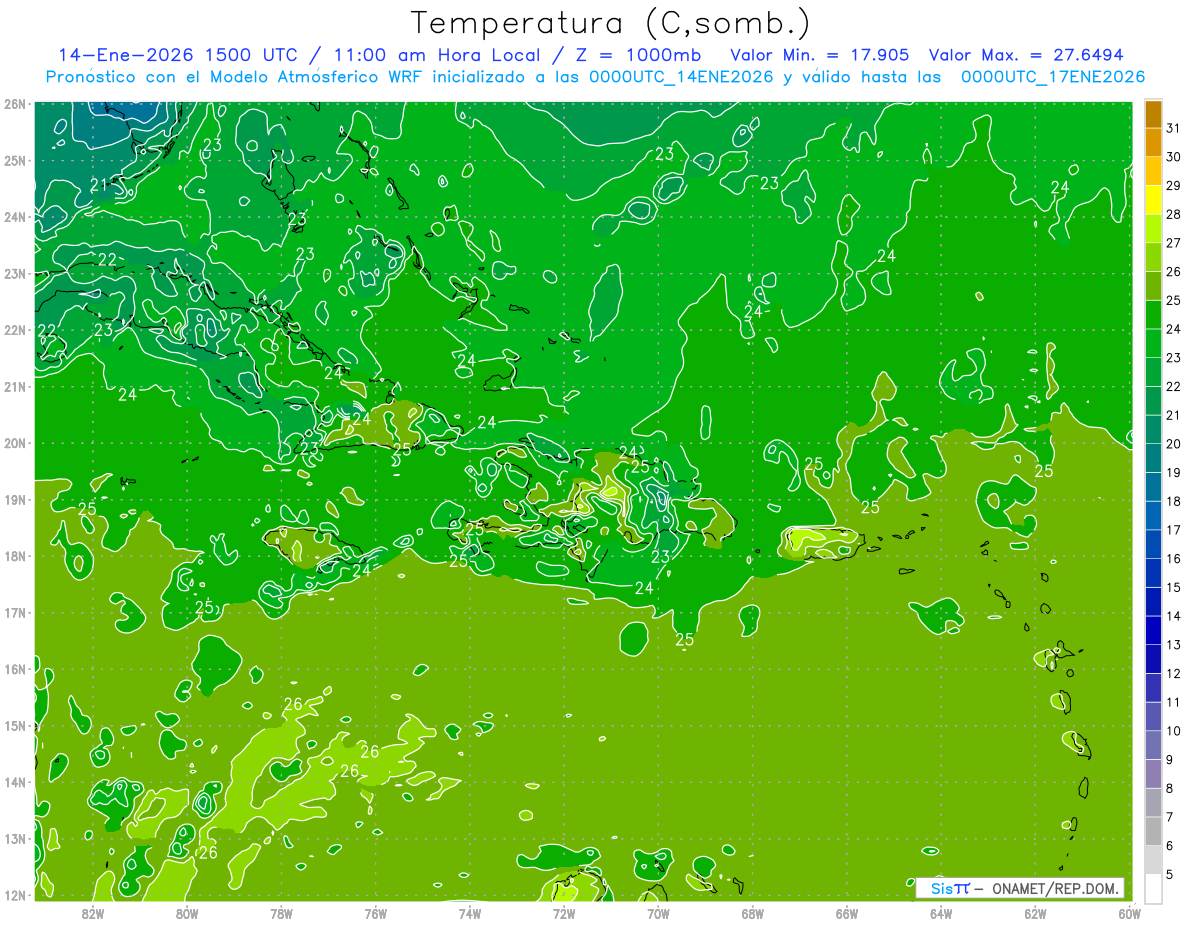Screen dimensions: 1200x927
Task: Click the '22N' latitude axis label
Action: pyautogui.click(x=14, y=330)
